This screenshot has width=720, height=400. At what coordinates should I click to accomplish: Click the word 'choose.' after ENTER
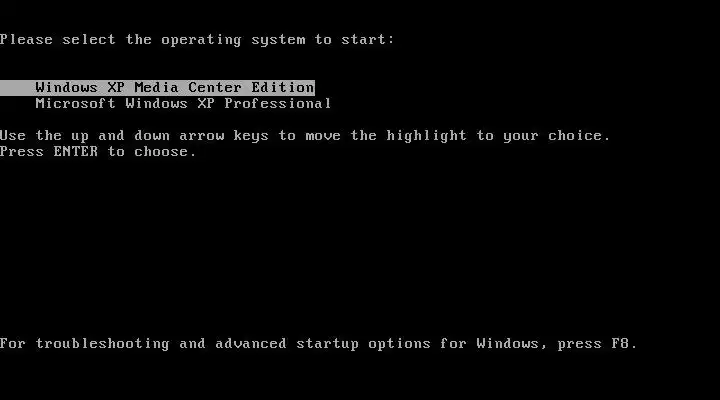point(165,152)
